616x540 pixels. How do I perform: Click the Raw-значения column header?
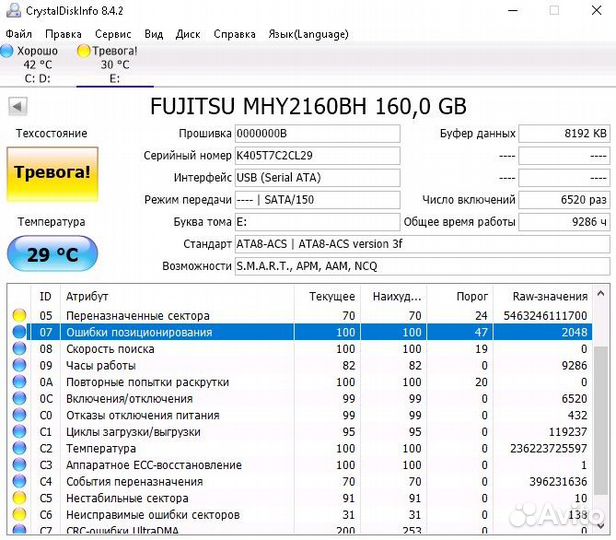click(543, 296)
